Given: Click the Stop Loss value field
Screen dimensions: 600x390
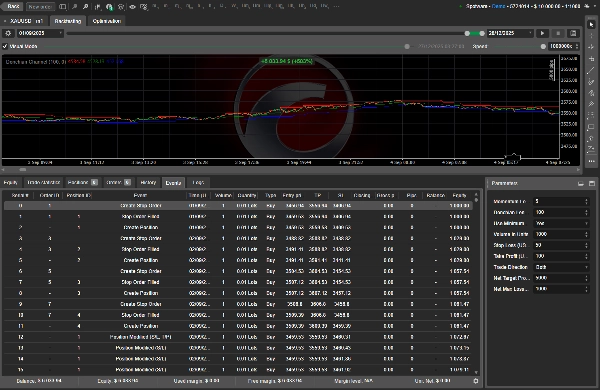Looking at the screenshot, I should tap(561, 245).
